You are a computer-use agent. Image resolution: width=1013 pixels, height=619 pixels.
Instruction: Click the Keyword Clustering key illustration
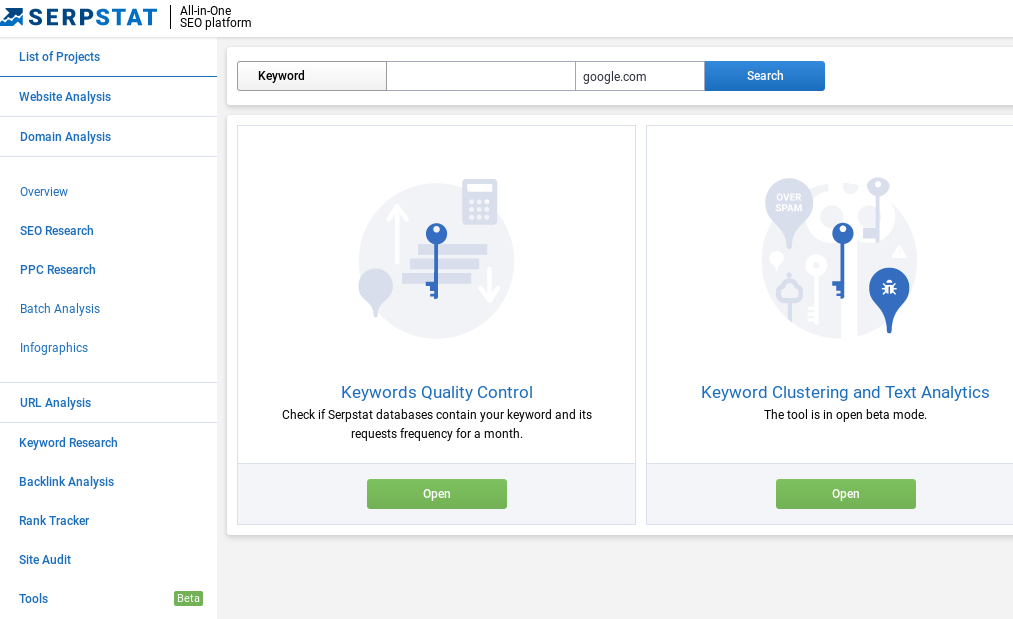[x=839, y=258]
